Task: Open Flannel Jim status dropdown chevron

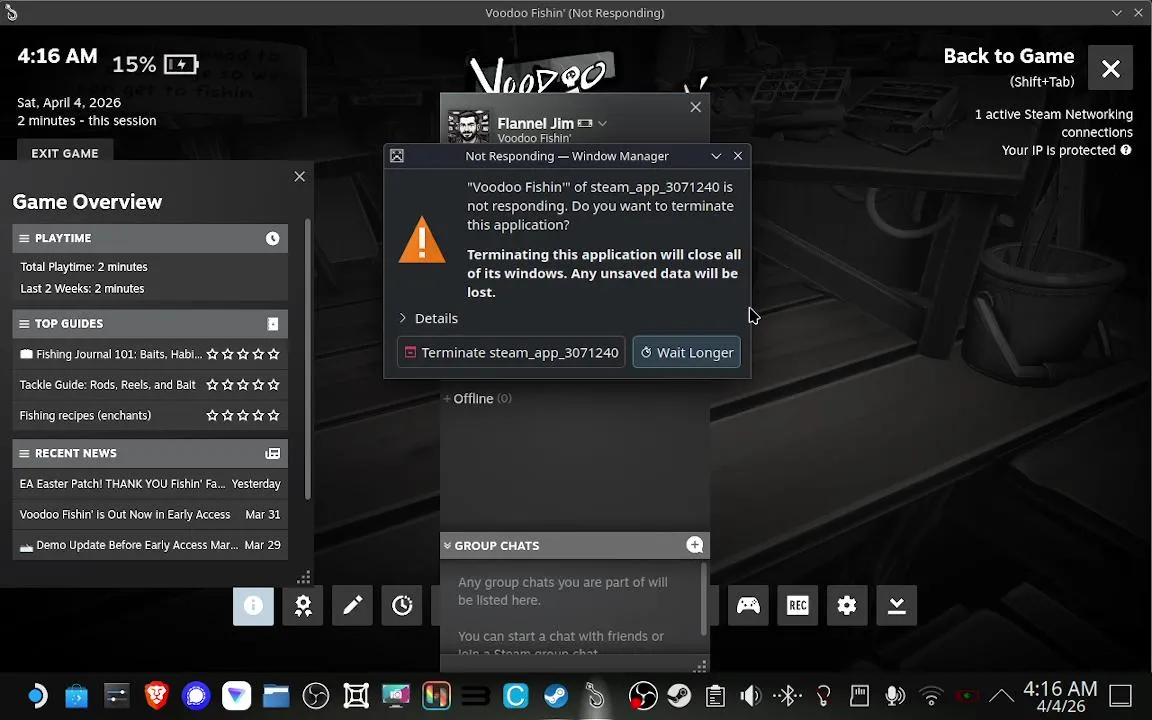Action: 602,123
